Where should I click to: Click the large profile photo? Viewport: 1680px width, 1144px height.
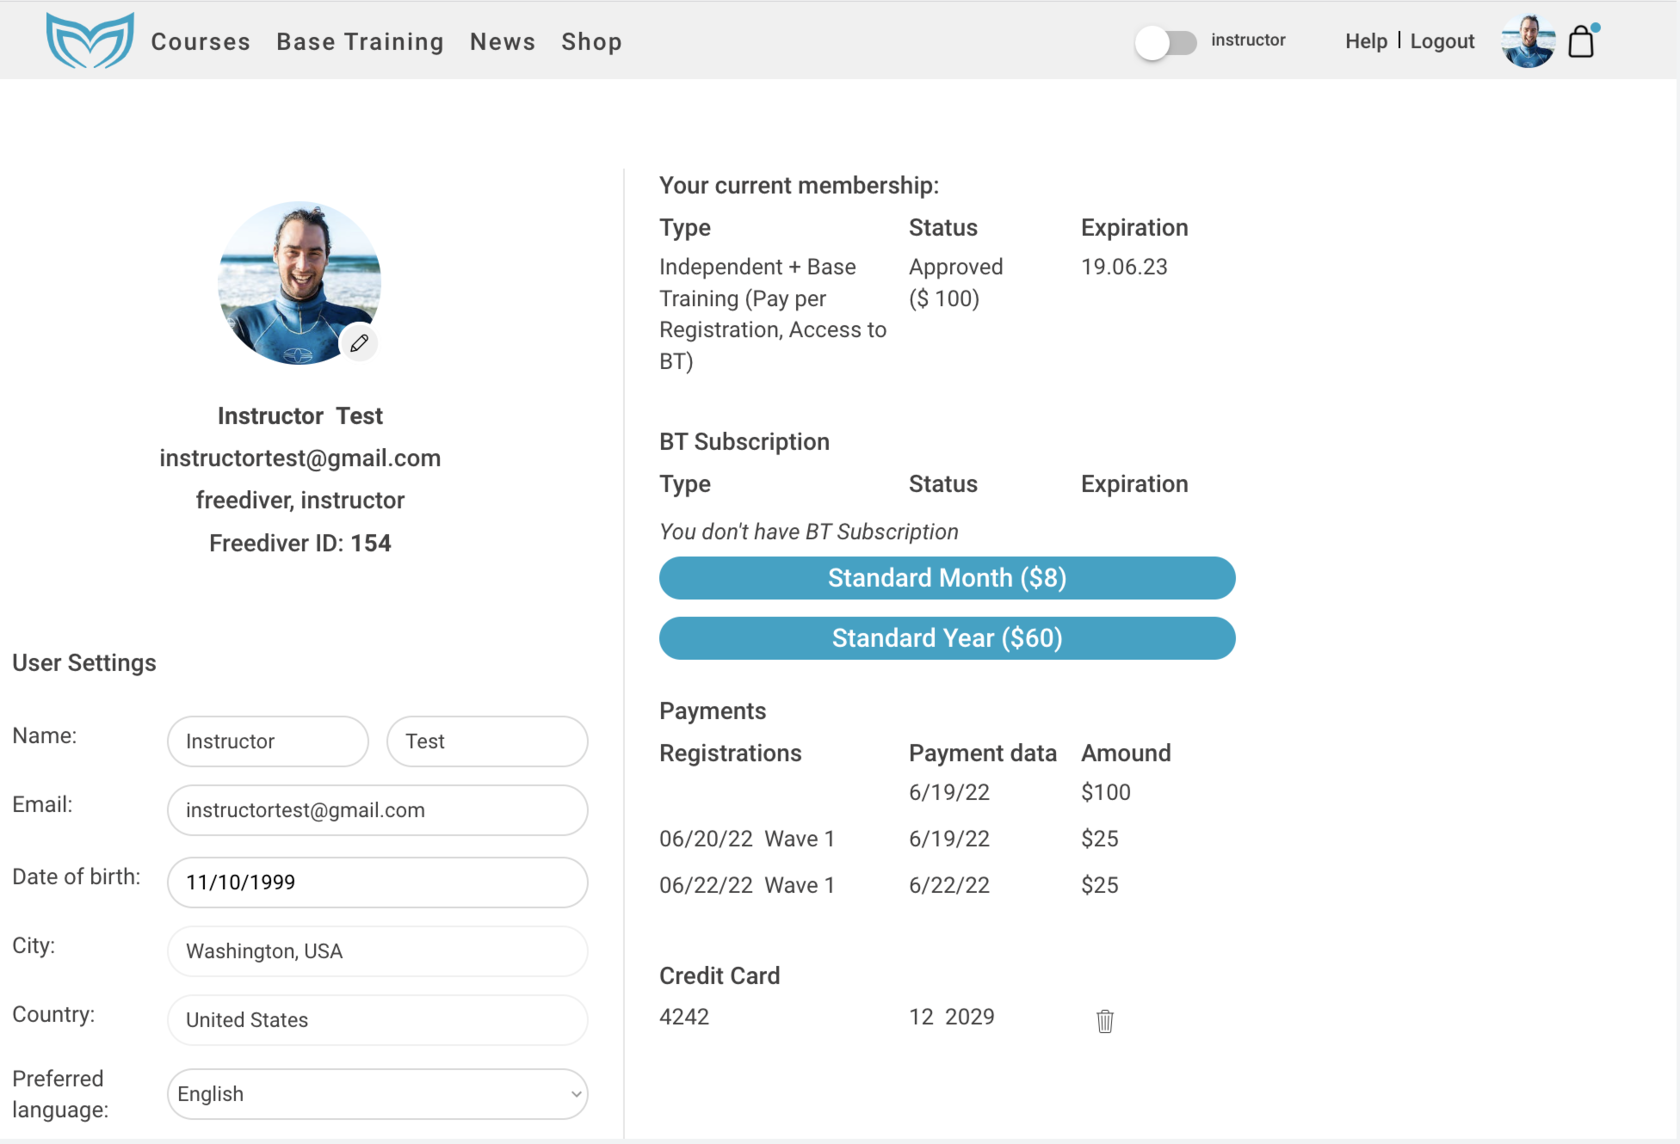(298, 282)
